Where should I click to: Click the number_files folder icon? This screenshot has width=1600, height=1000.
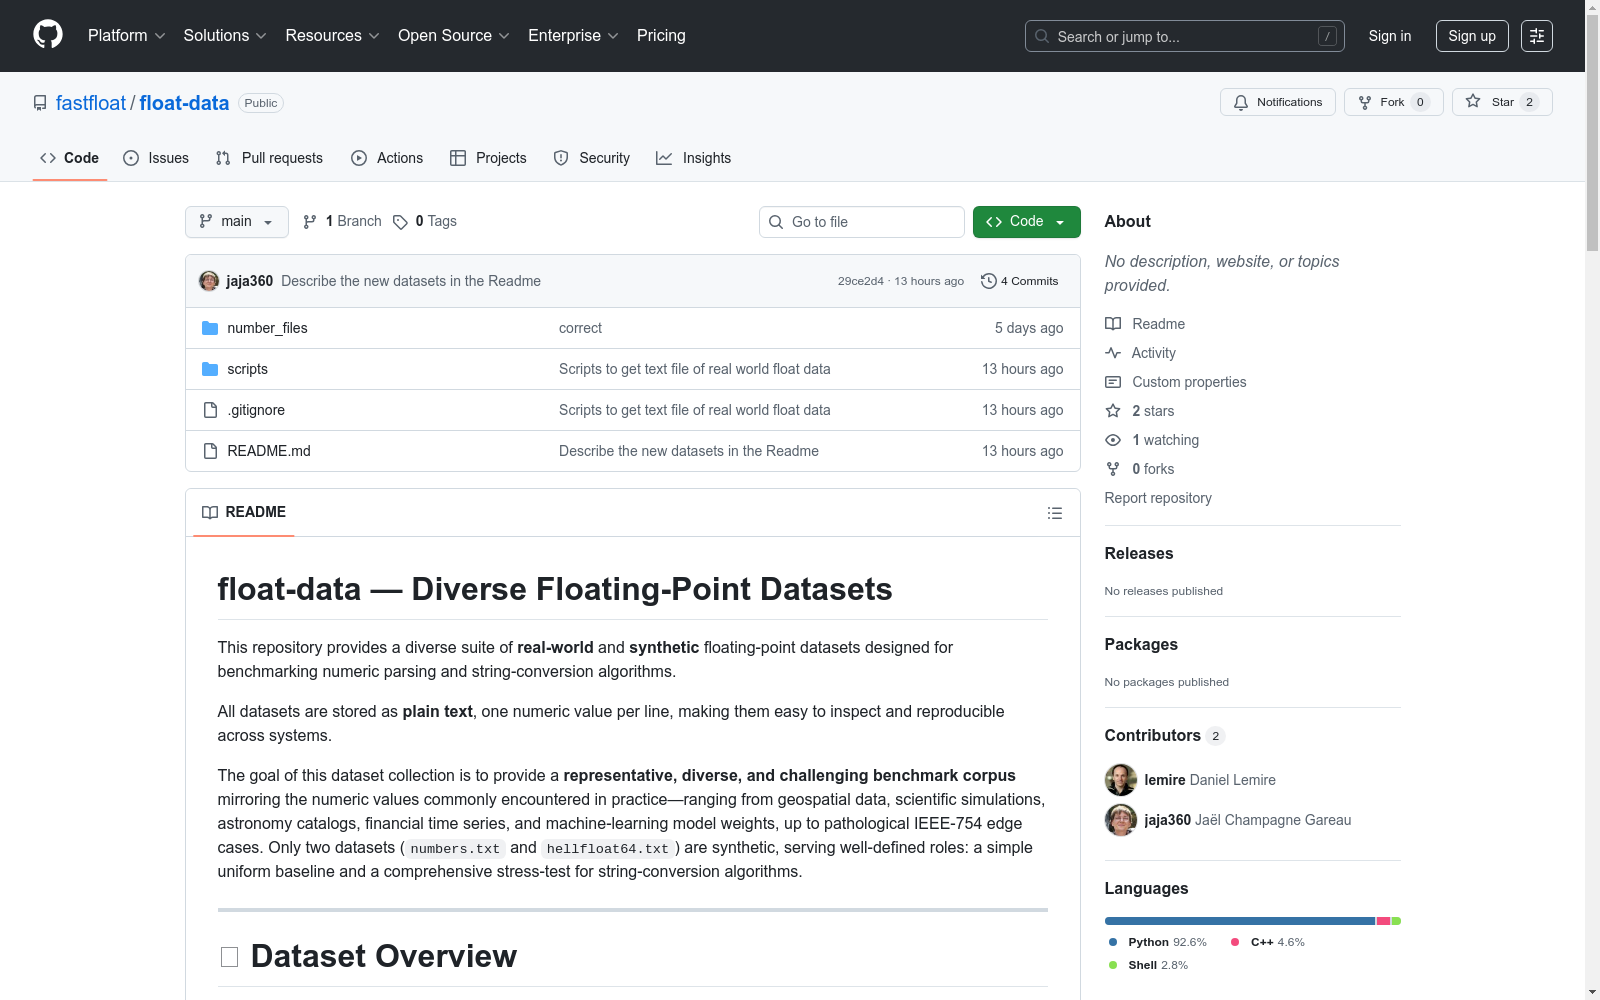tap(210, 328)
